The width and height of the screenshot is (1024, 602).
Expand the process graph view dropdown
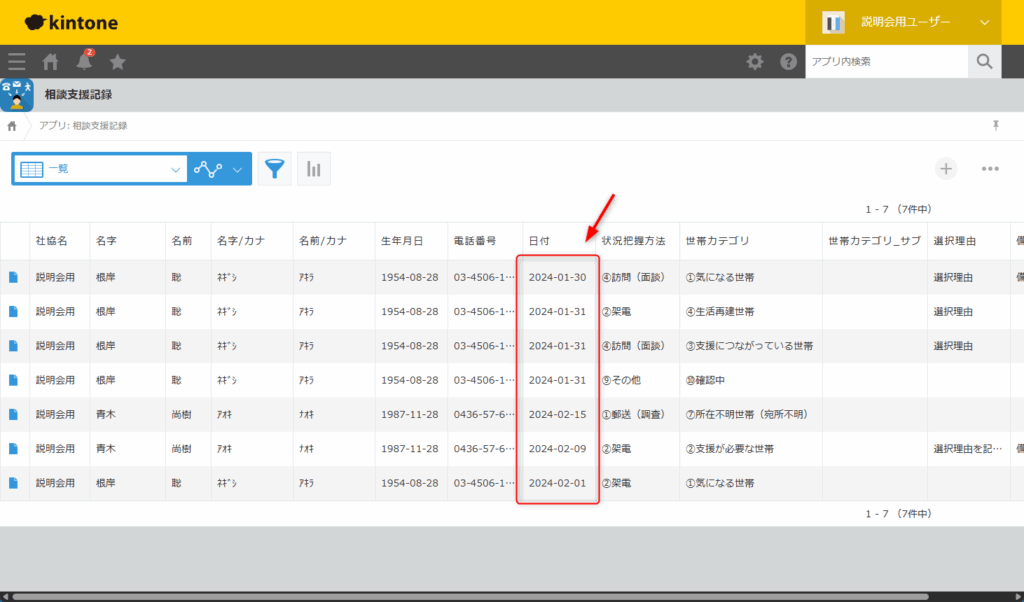(219, 169)
